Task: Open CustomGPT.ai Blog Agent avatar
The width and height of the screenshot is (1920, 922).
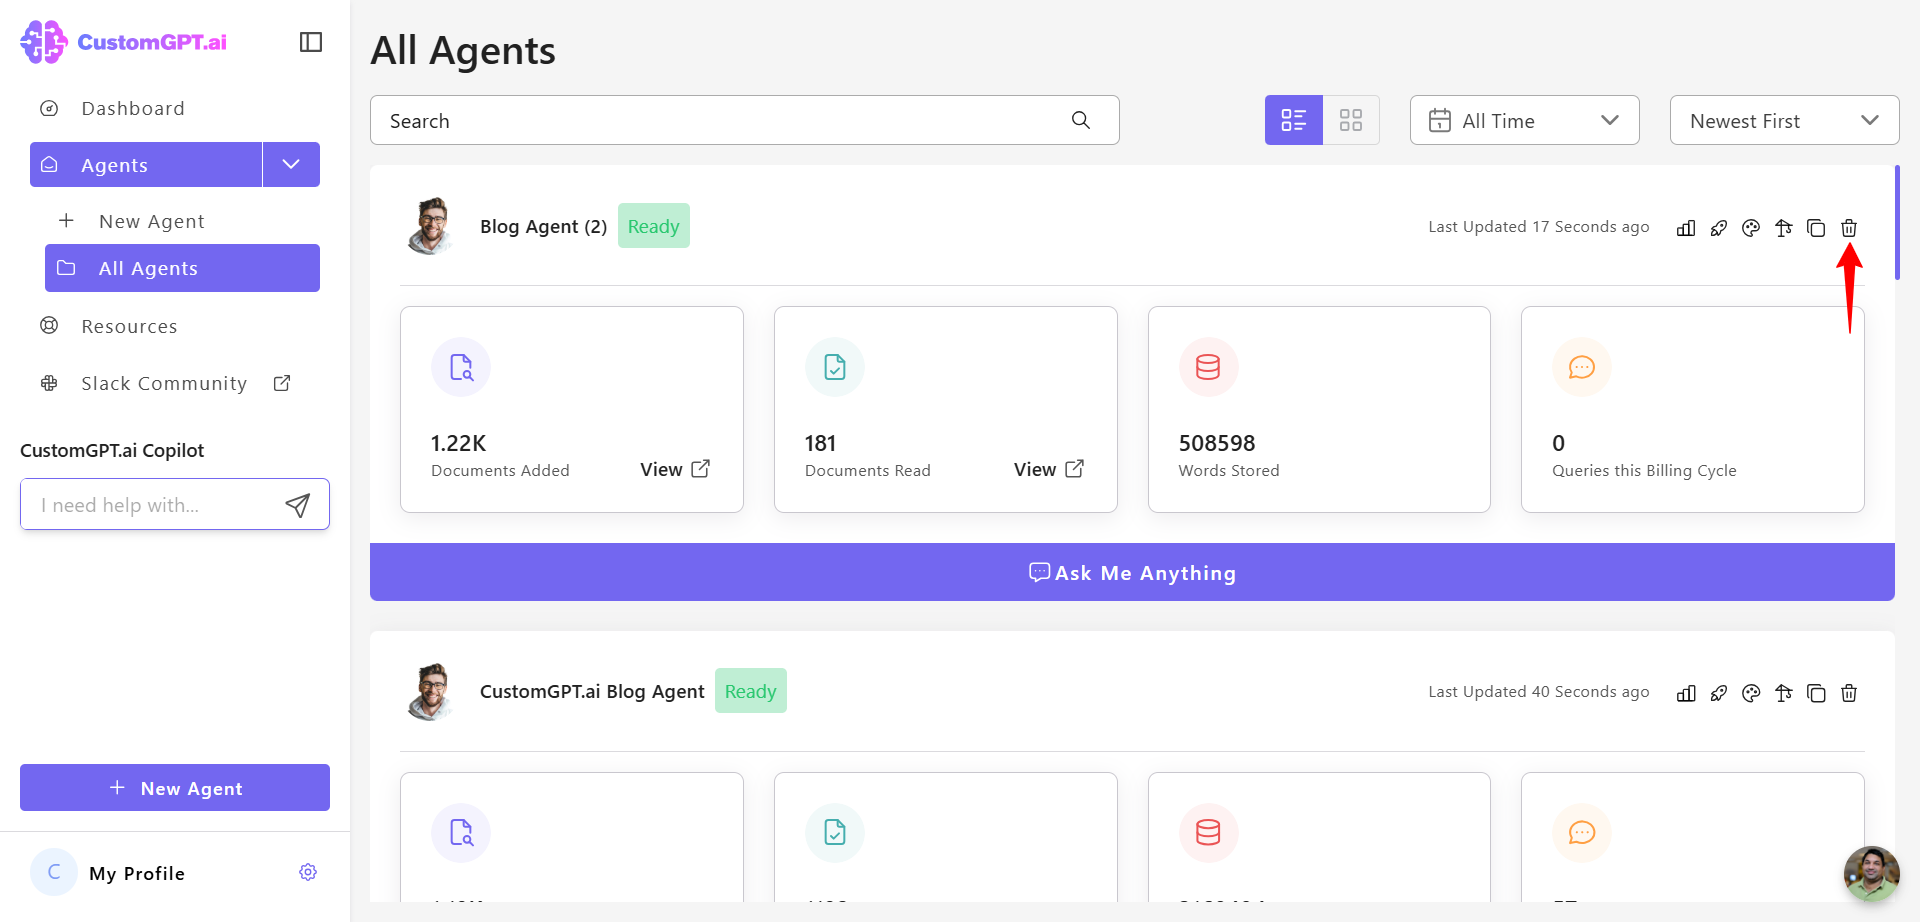Action: pyautogui.click(x=431, y=691)
